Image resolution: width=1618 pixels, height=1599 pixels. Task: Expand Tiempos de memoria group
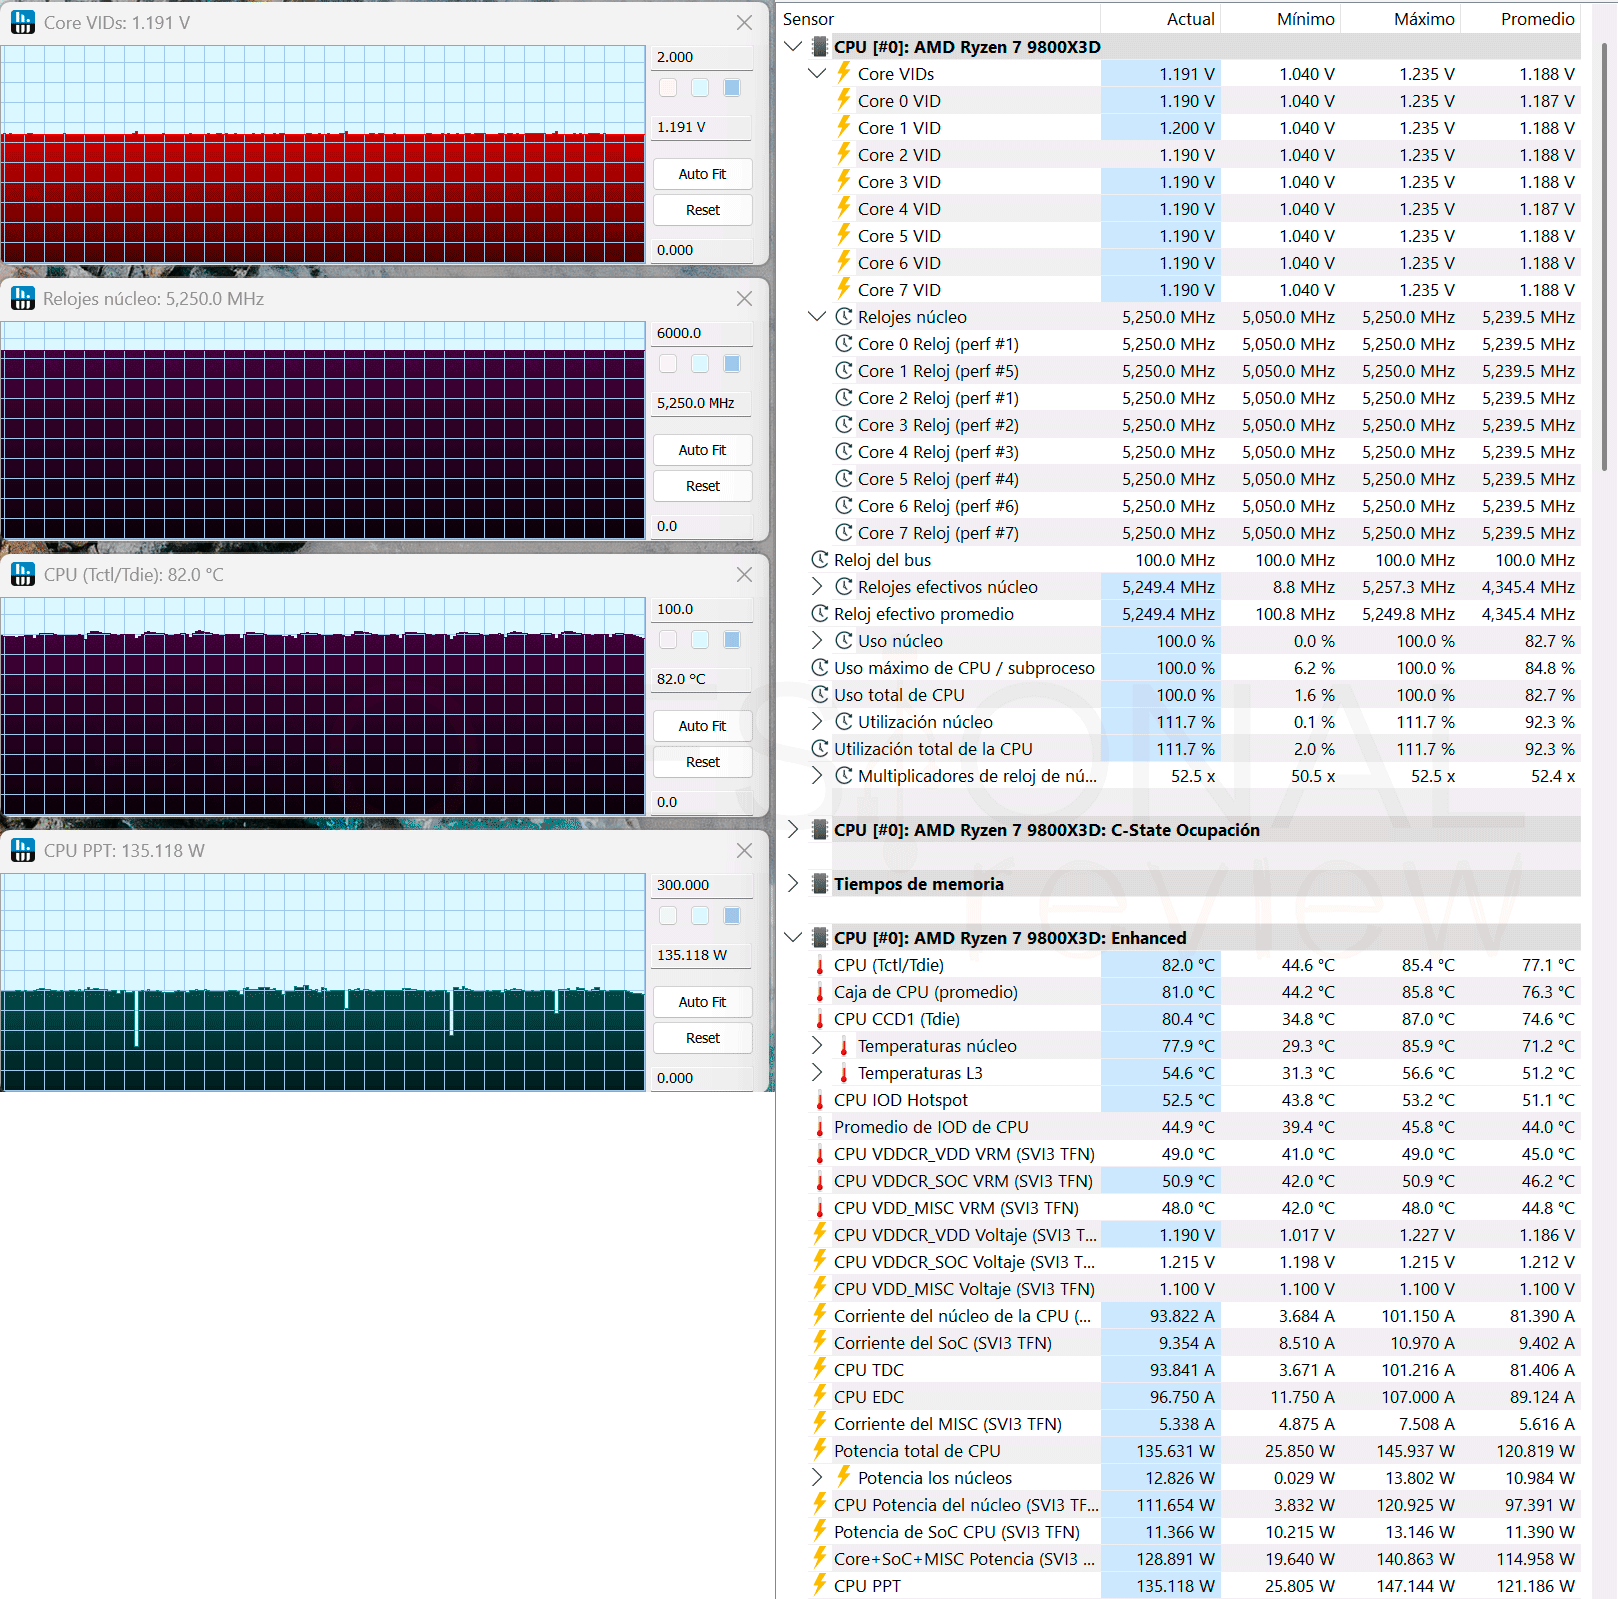(793, 883)
